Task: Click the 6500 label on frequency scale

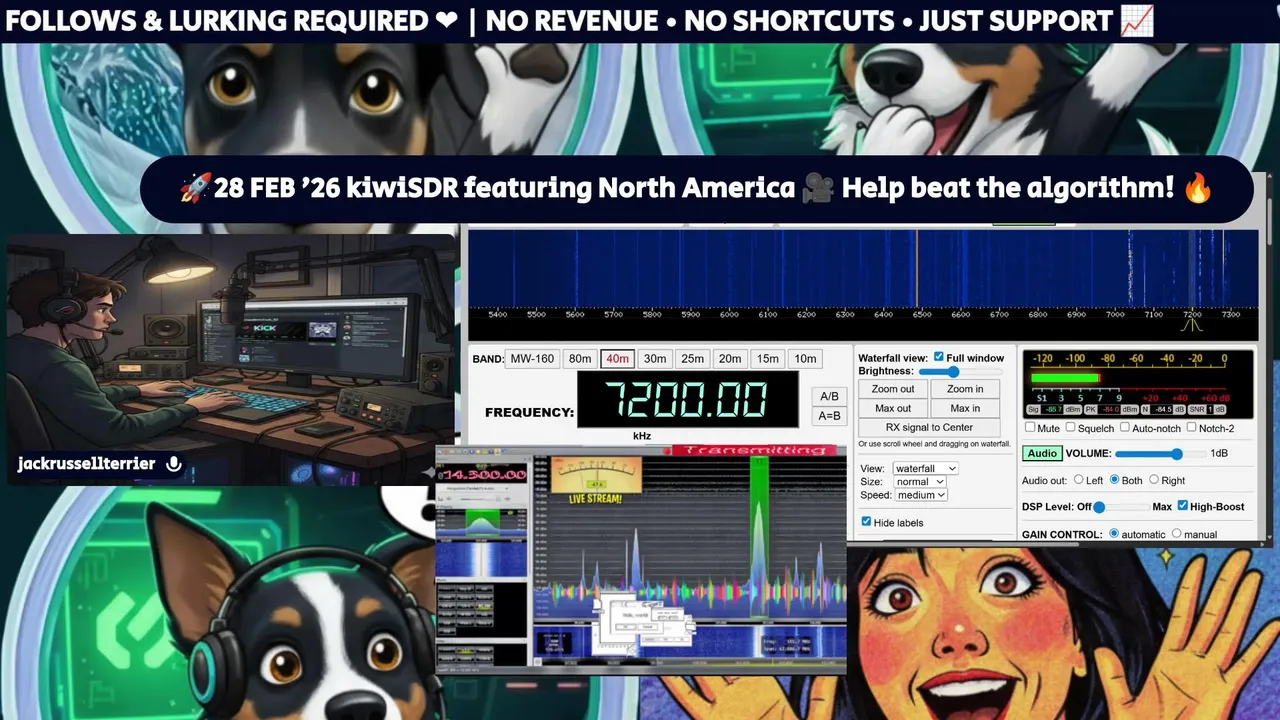Action: pos(920,314)
